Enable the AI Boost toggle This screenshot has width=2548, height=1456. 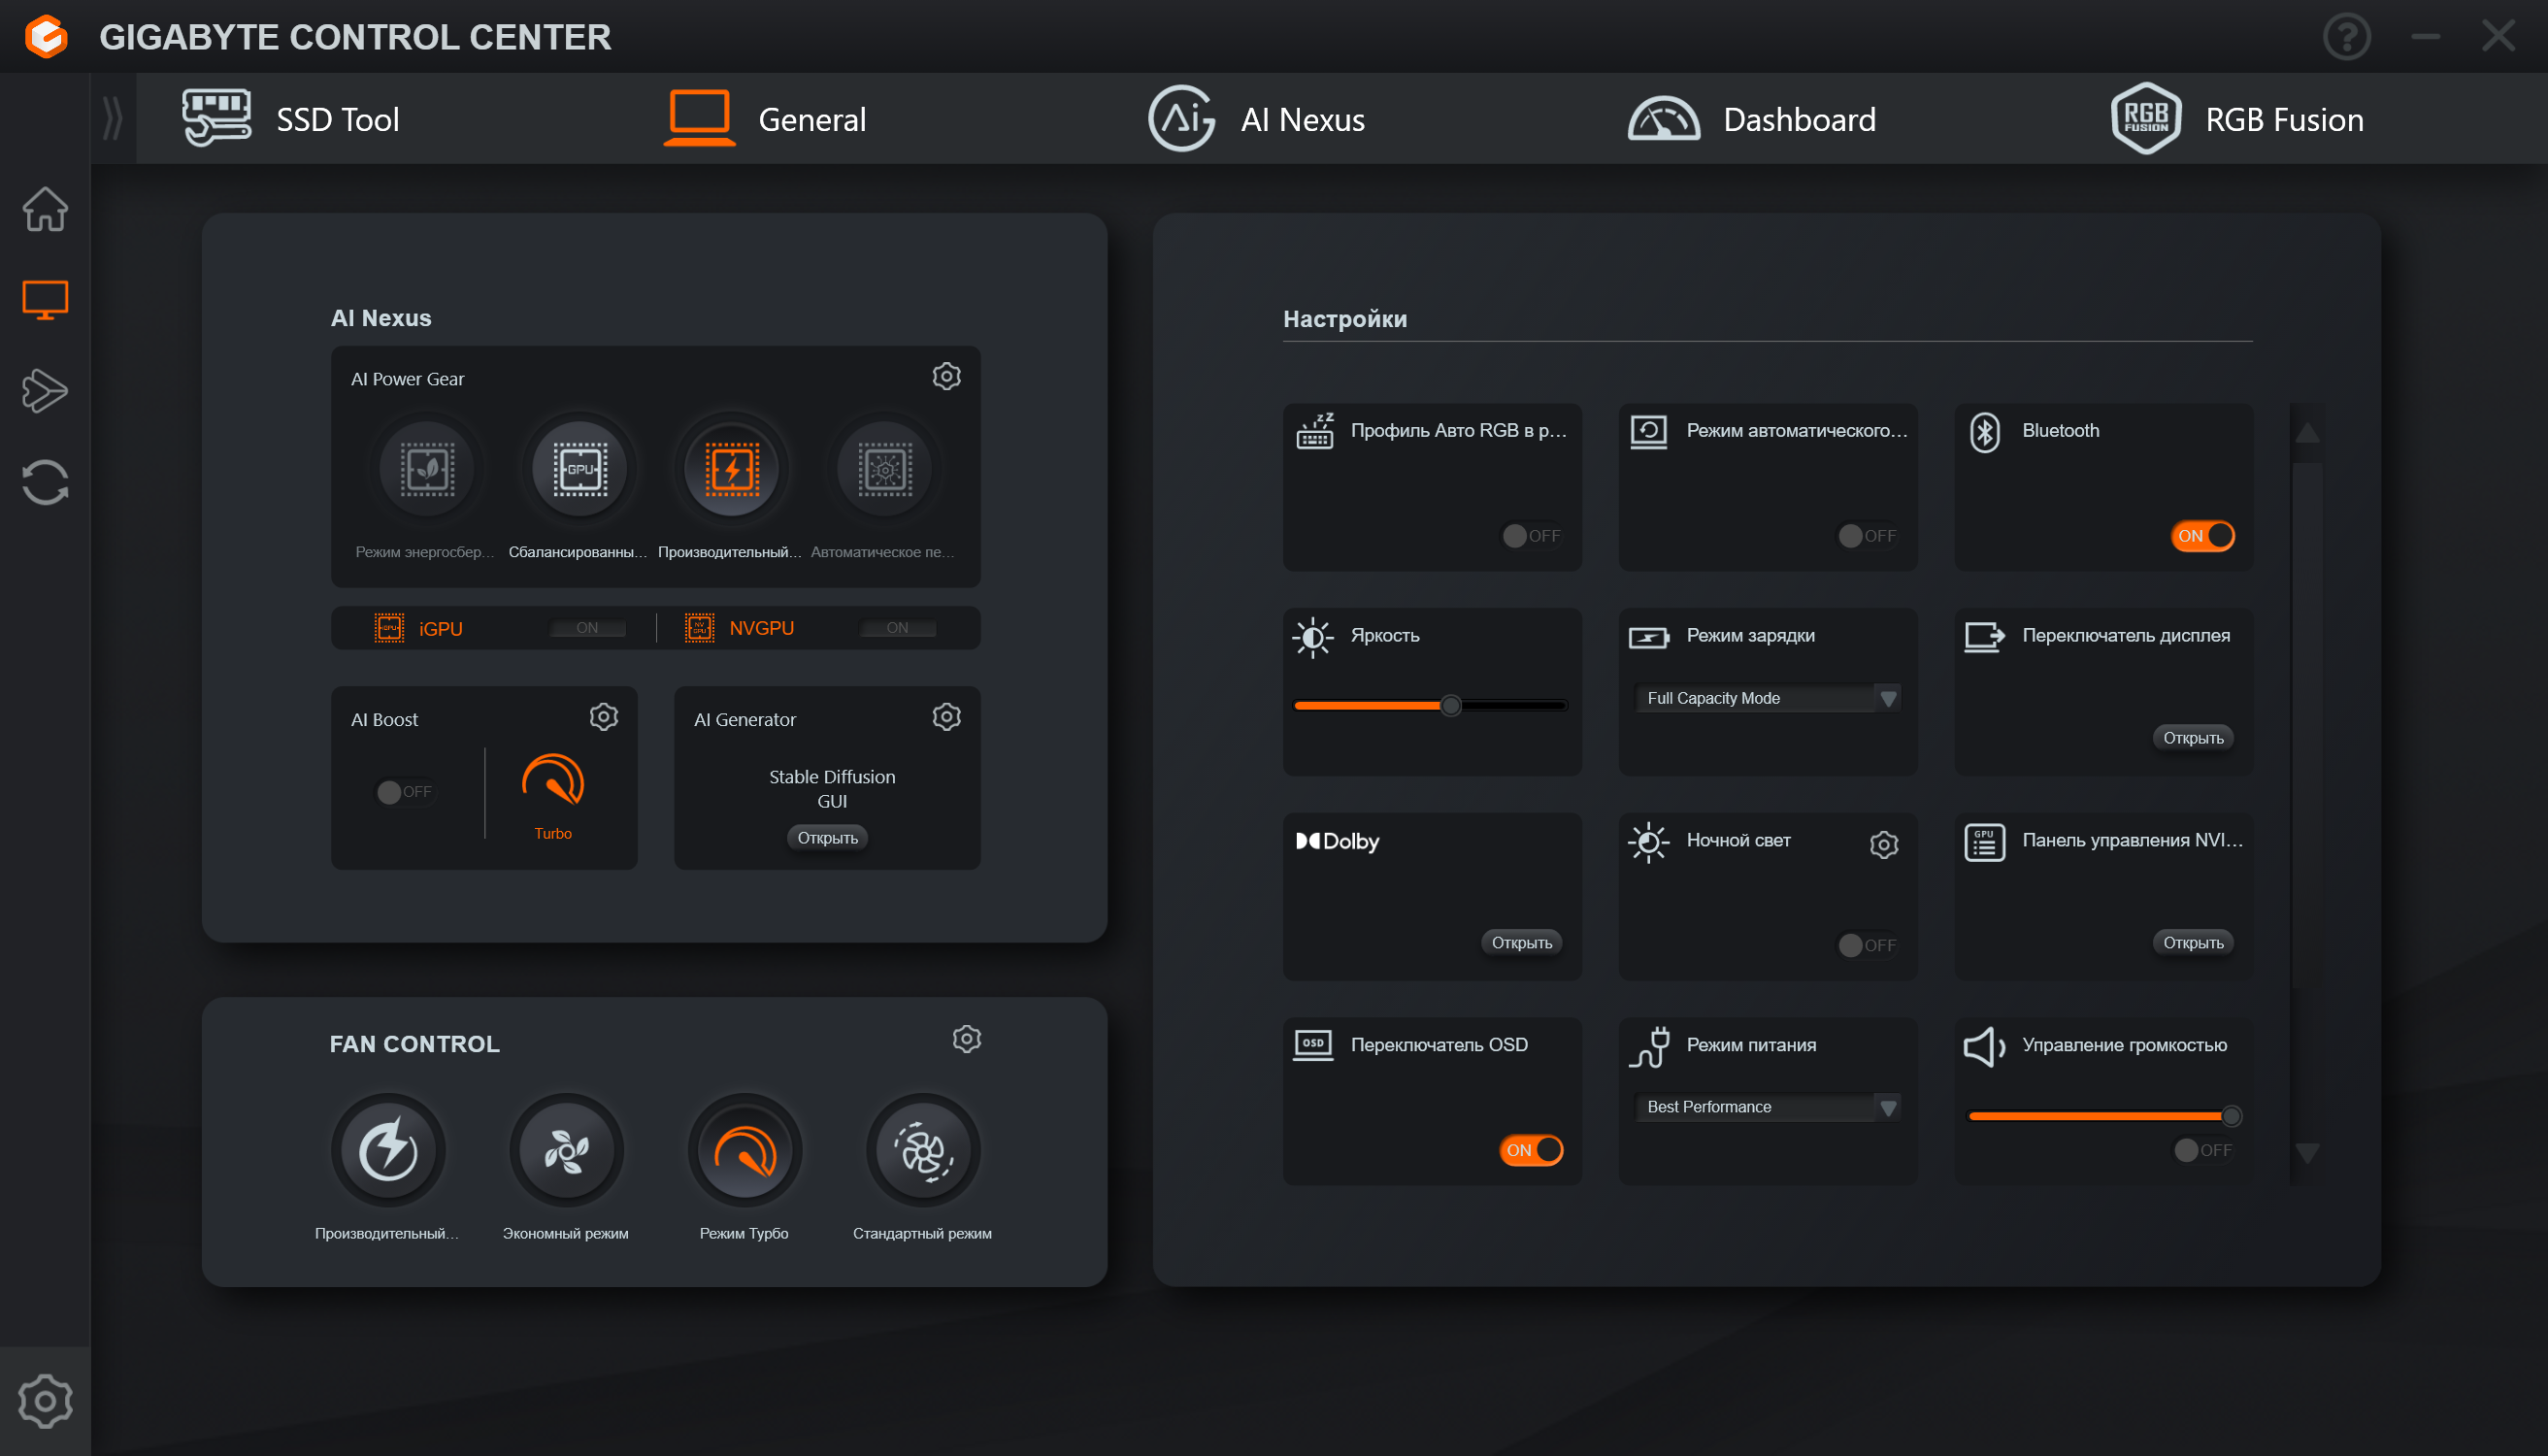tap(404, 792)
